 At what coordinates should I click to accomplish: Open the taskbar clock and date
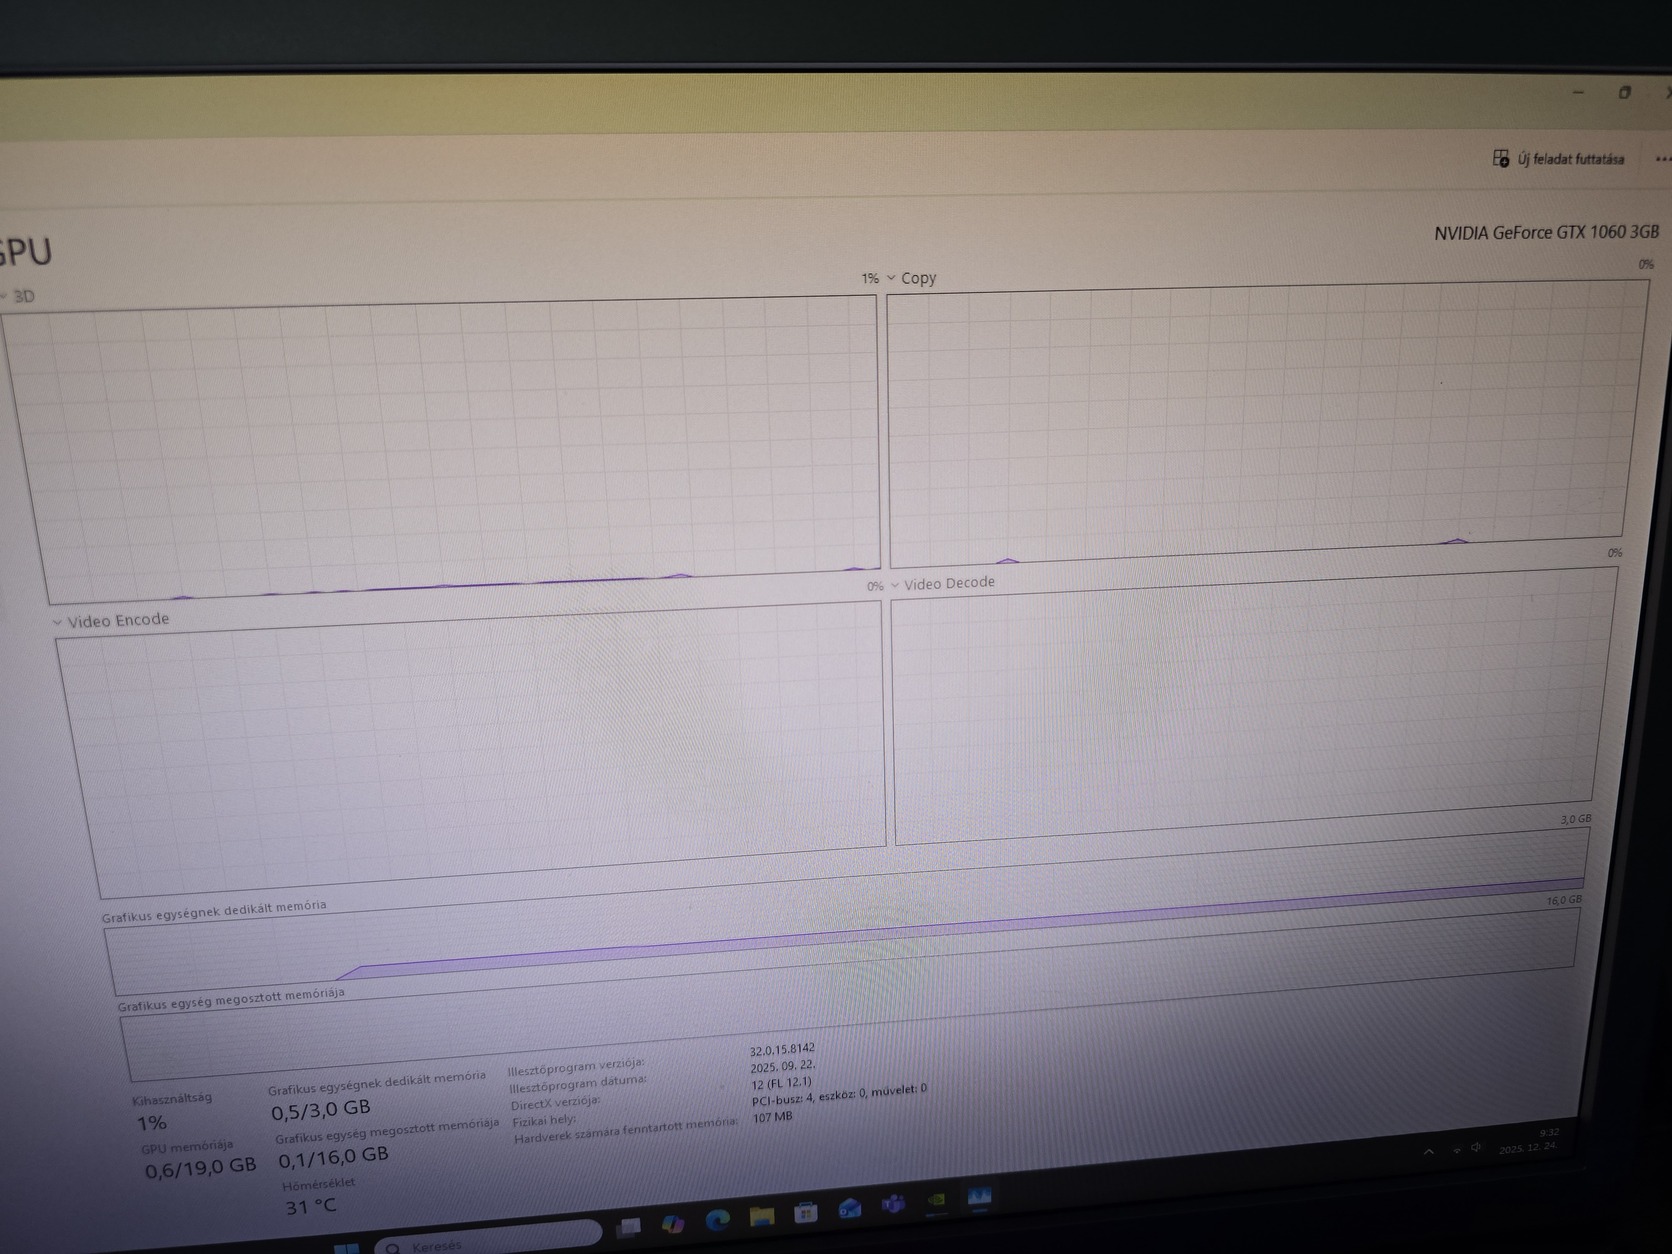point(1529,1141)
